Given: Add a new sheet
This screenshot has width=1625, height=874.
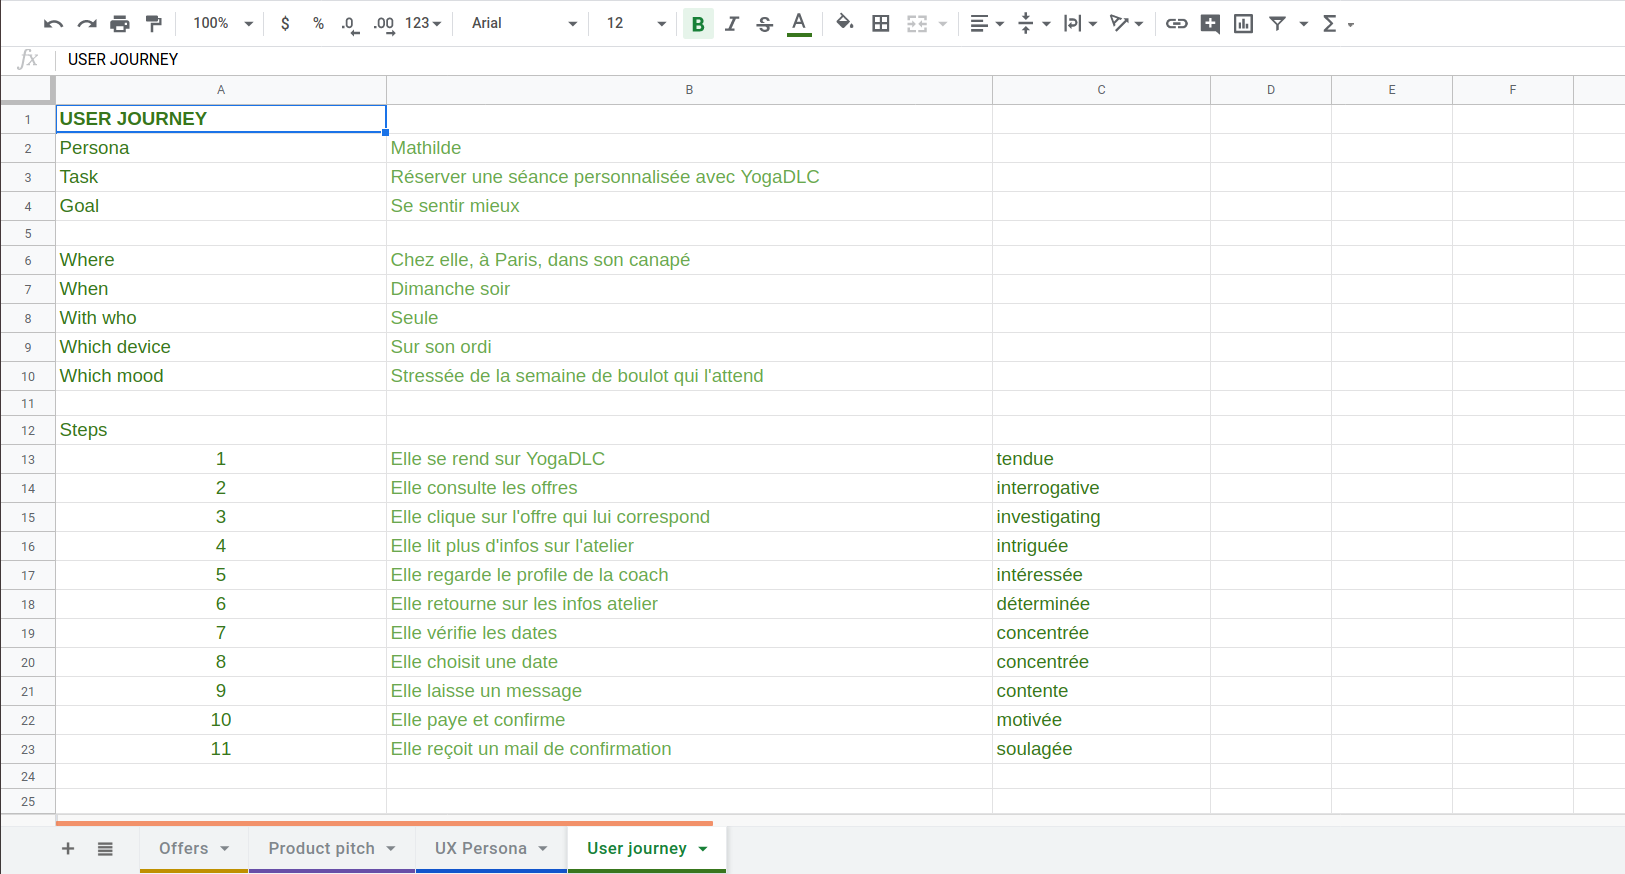Looking at the screenshot, I should (68, 849).
